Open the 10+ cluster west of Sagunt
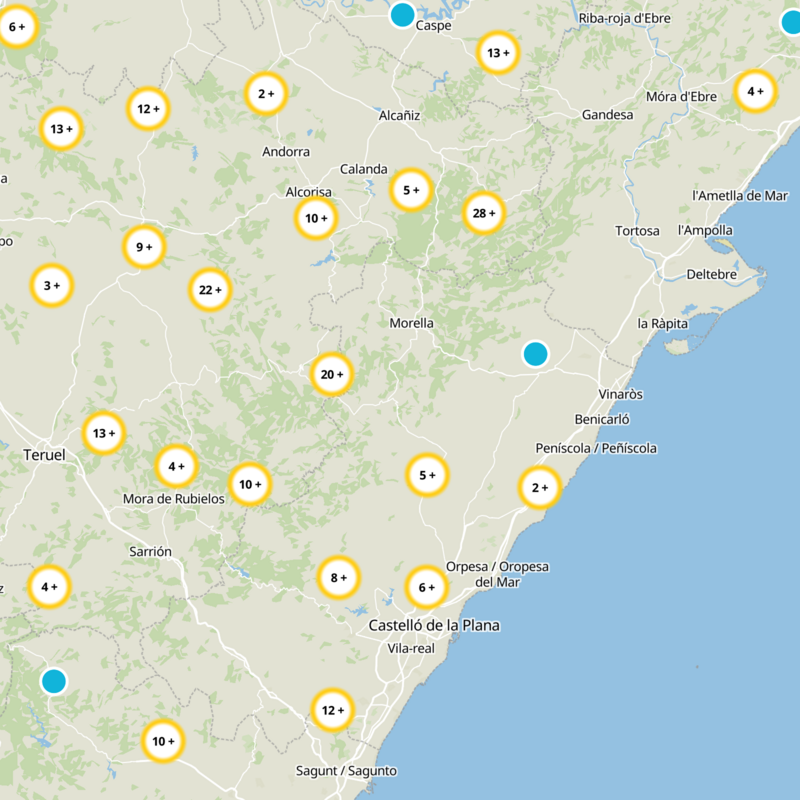 pyautogui.click(x=163, y=741)
